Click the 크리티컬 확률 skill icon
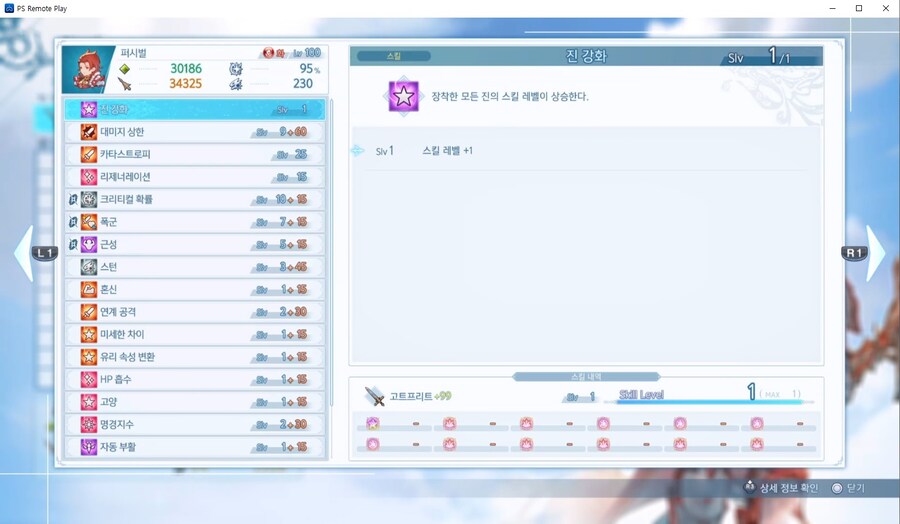Viewport: 900px width, 524px height. (x=88, y=199)
